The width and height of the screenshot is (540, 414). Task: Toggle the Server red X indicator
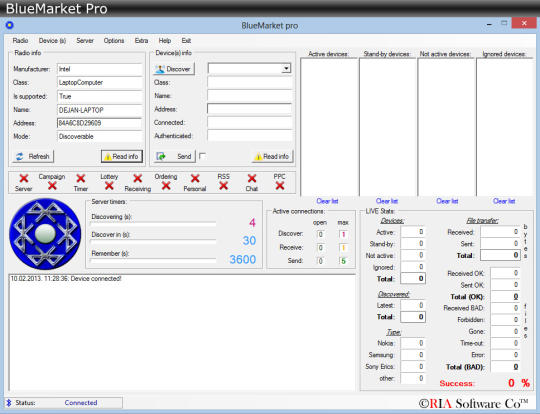pyautogui.click(x=24, y=178)
